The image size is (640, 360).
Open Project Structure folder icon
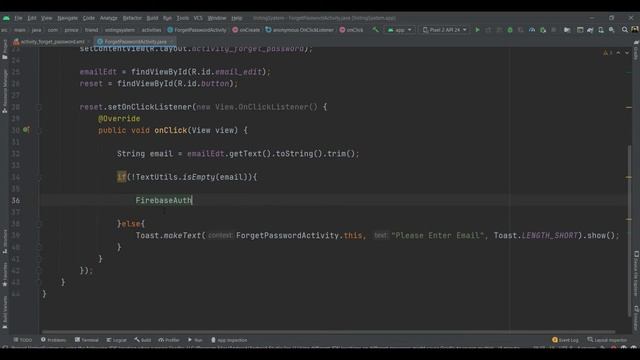pos(567,30)
